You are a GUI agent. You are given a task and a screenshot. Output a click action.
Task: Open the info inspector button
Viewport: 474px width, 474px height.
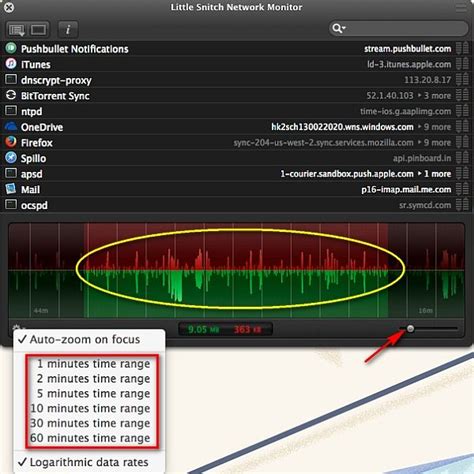68,30
